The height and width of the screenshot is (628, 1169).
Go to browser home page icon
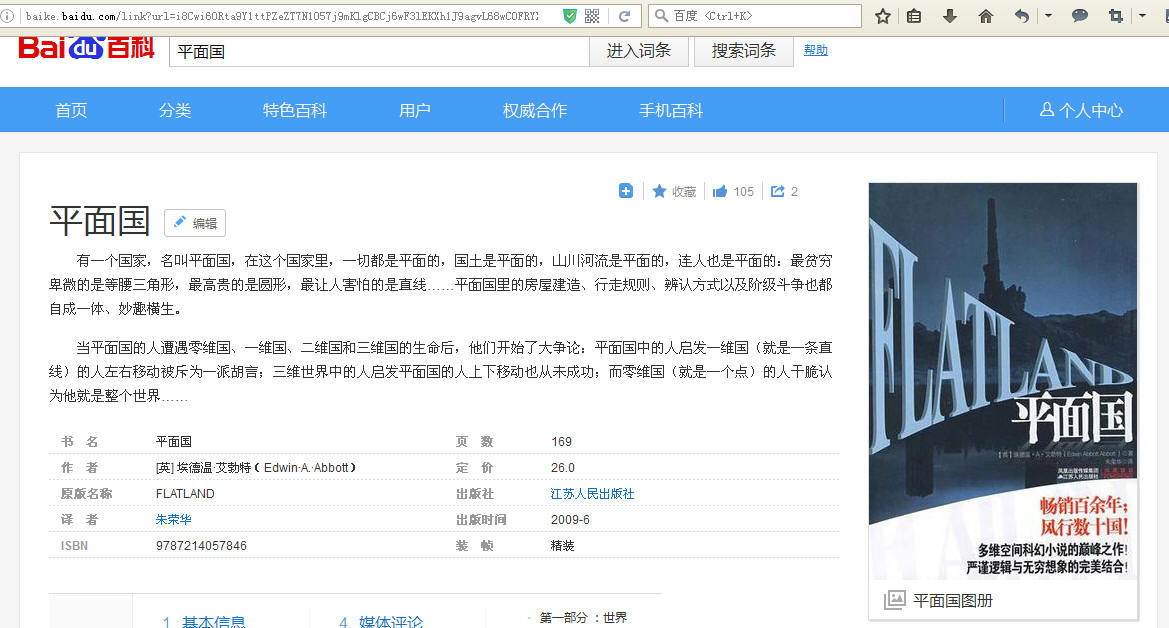pyautogui.click(x=986, y=16)
